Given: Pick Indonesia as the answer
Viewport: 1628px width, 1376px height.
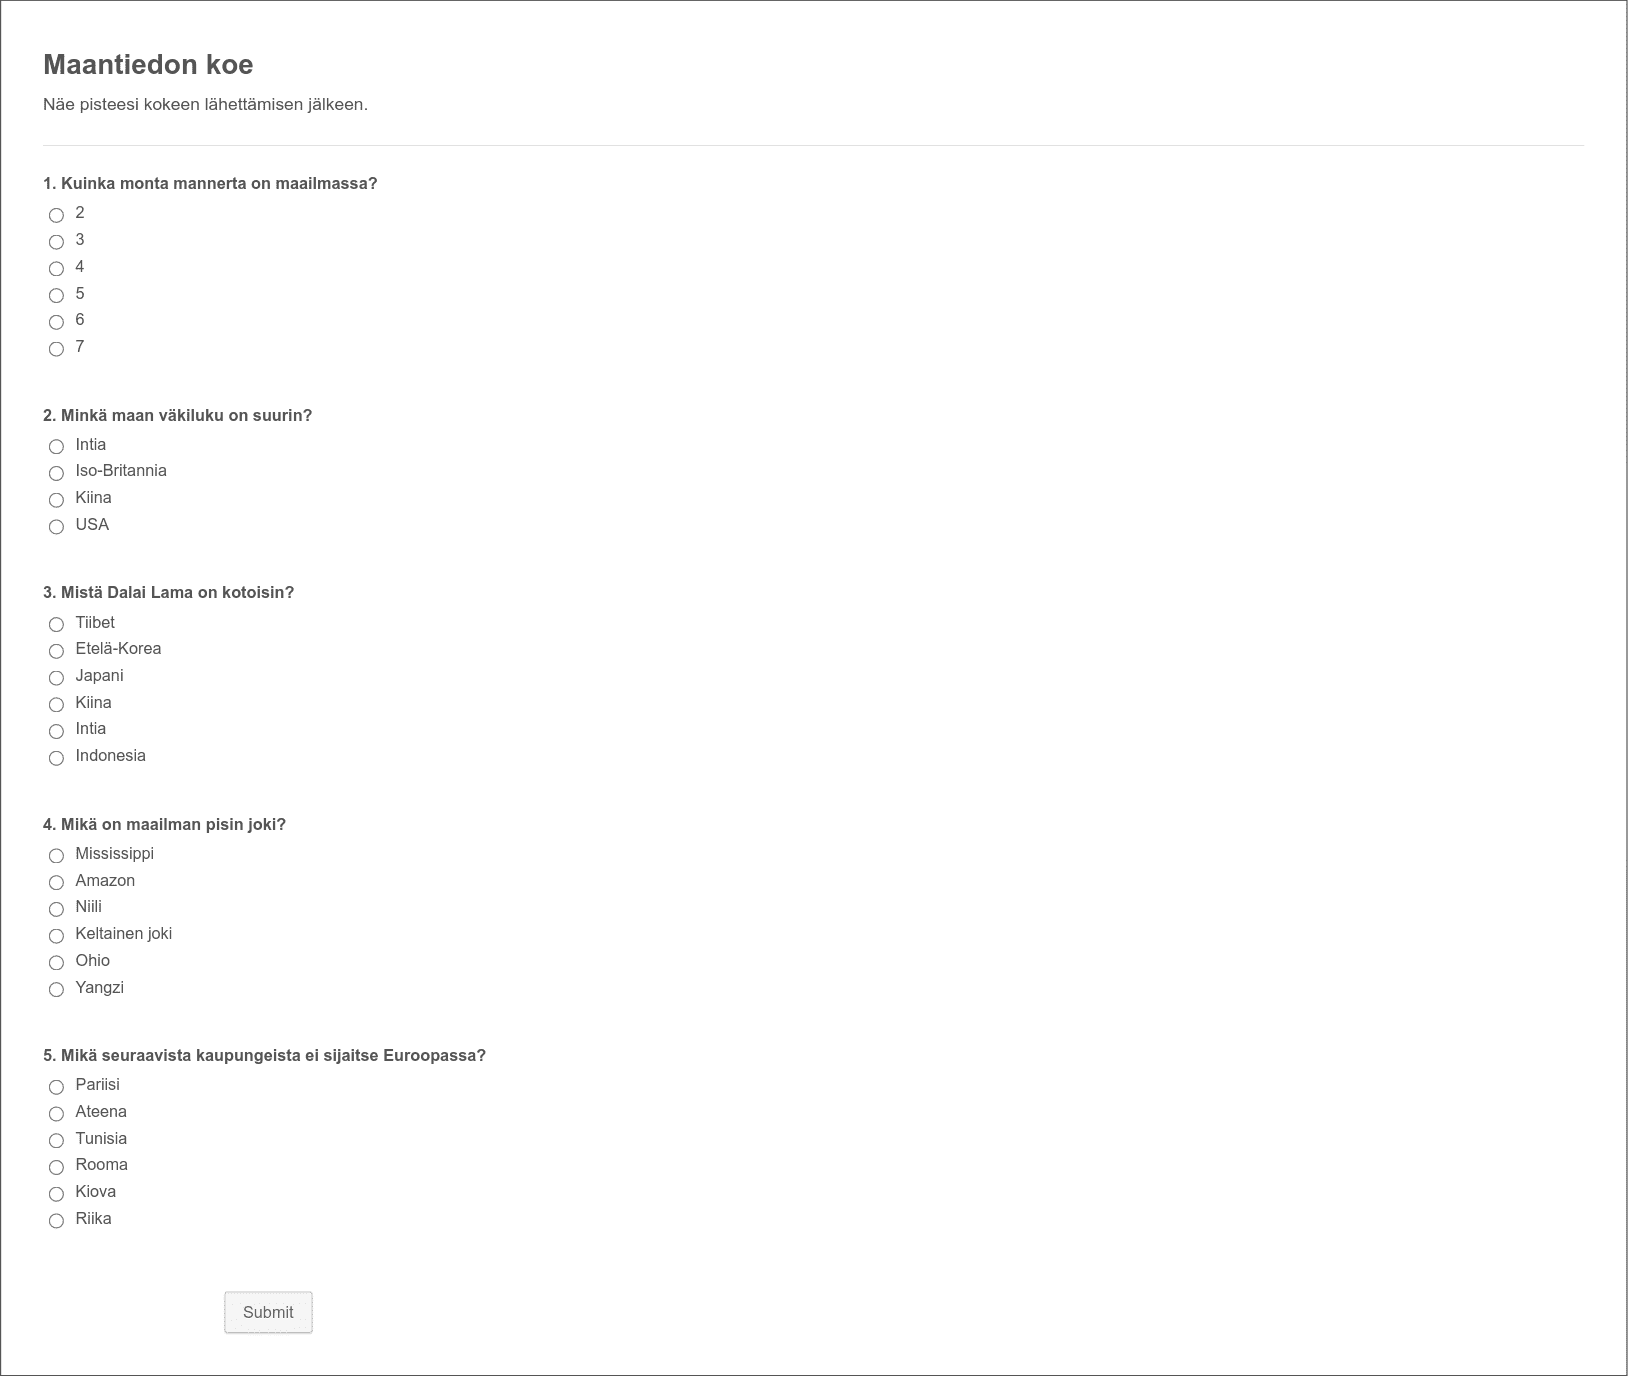Looking at the screenshot, I should tap(56, 758).
